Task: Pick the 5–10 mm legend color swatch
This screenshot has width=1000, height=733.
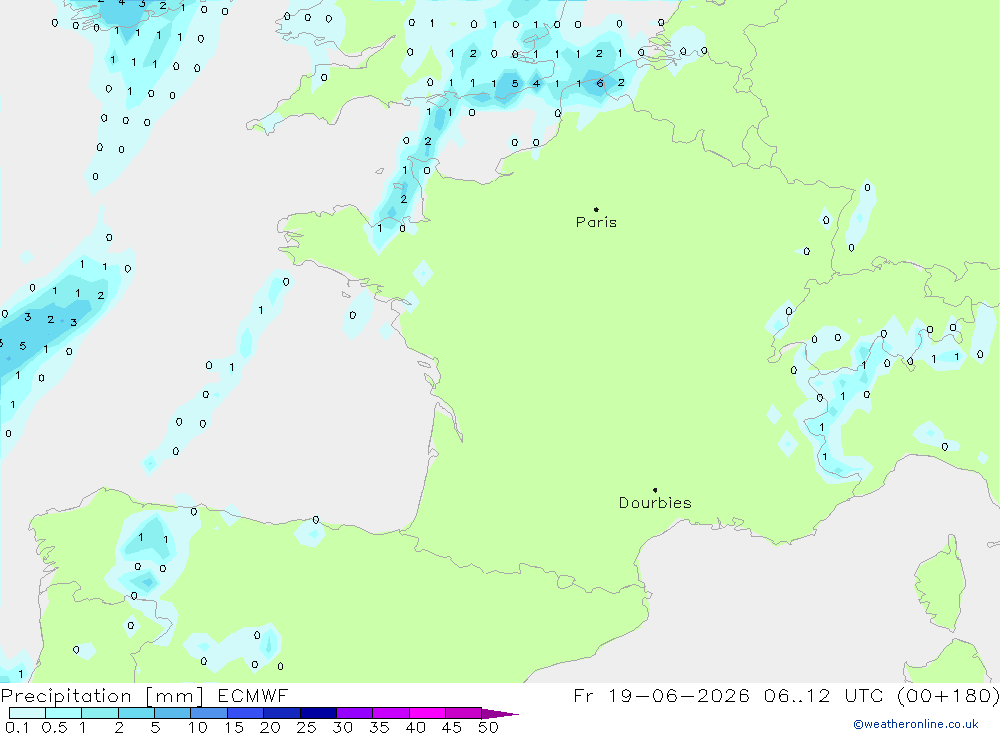Action: [x=173, y=713]
